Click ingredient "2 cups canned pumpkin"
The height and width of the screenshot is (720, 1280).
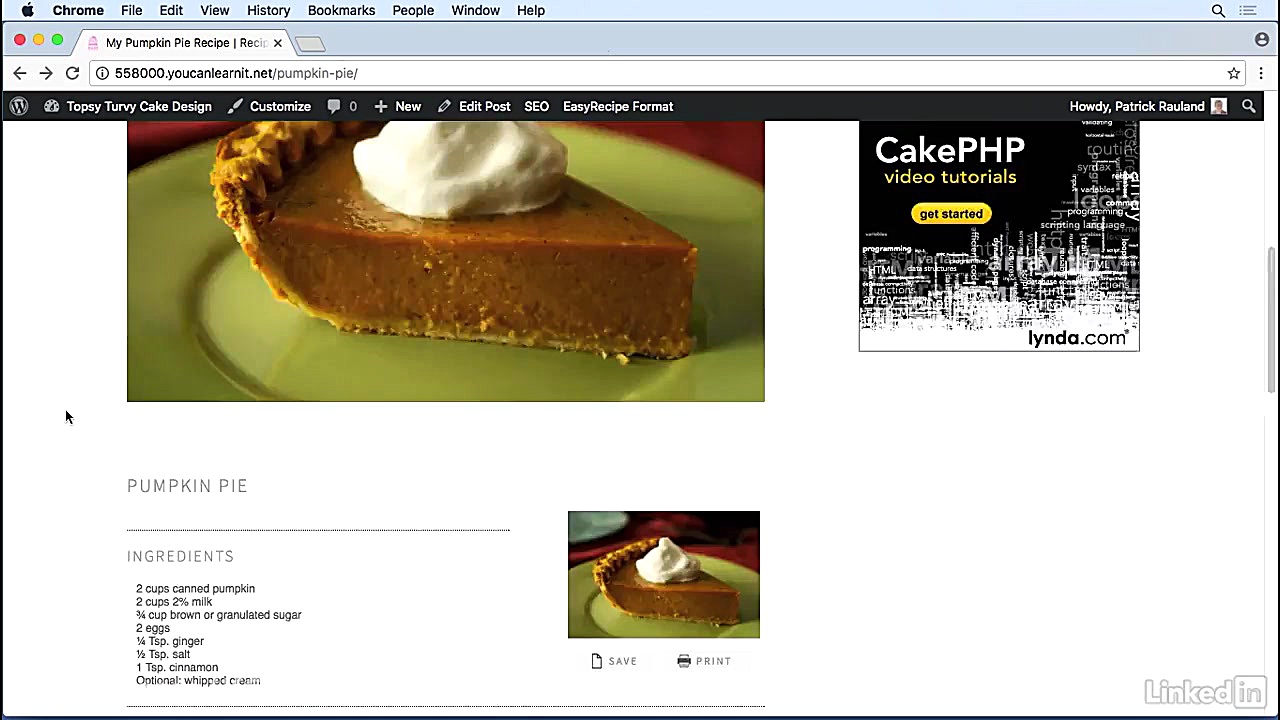195,589
